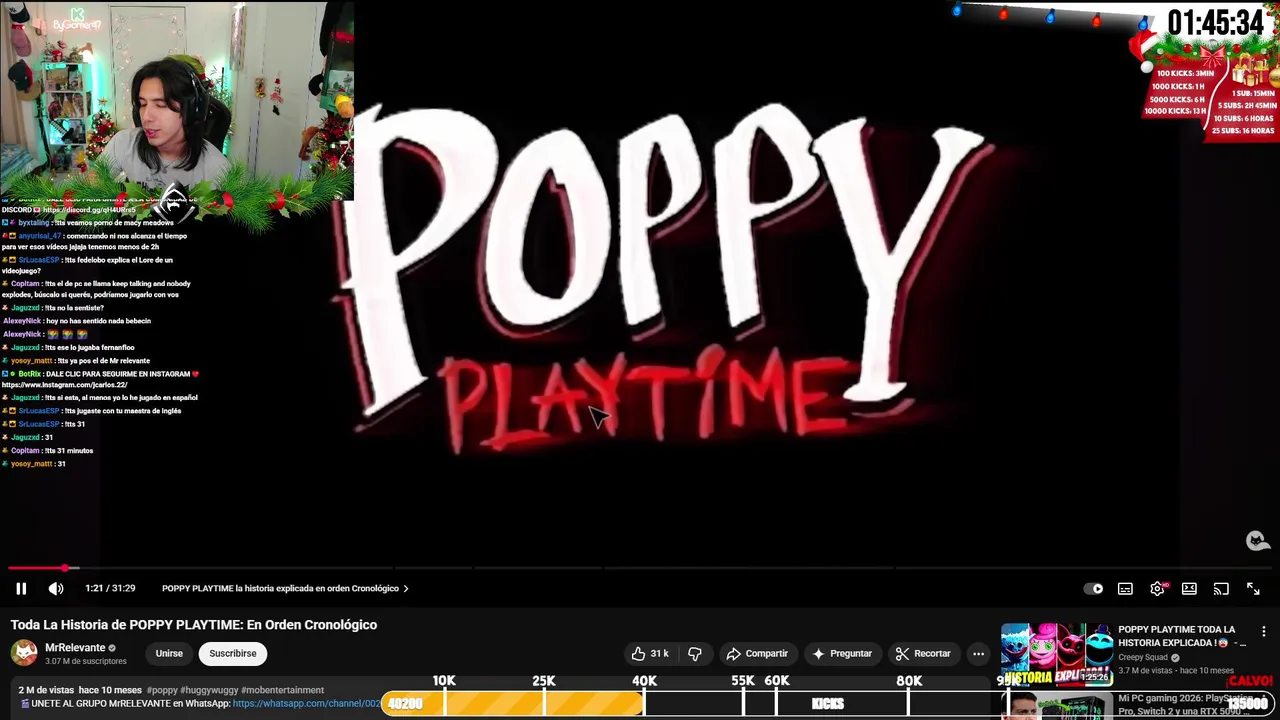Open the Poppy Playtime suggested video thumbnail
1280x720 pixels.
[1056, 654]
